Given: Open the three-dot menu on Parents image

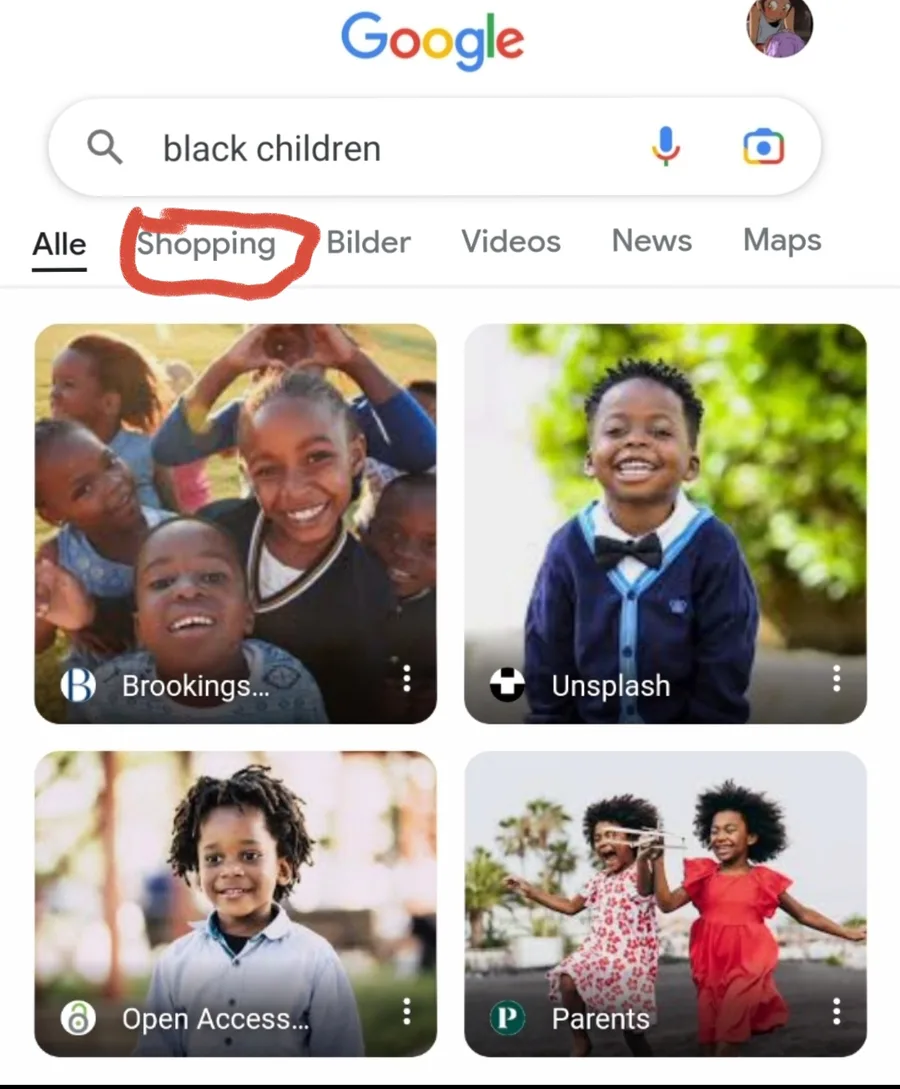Looking at the screenshot, I should click(837, 1011).
